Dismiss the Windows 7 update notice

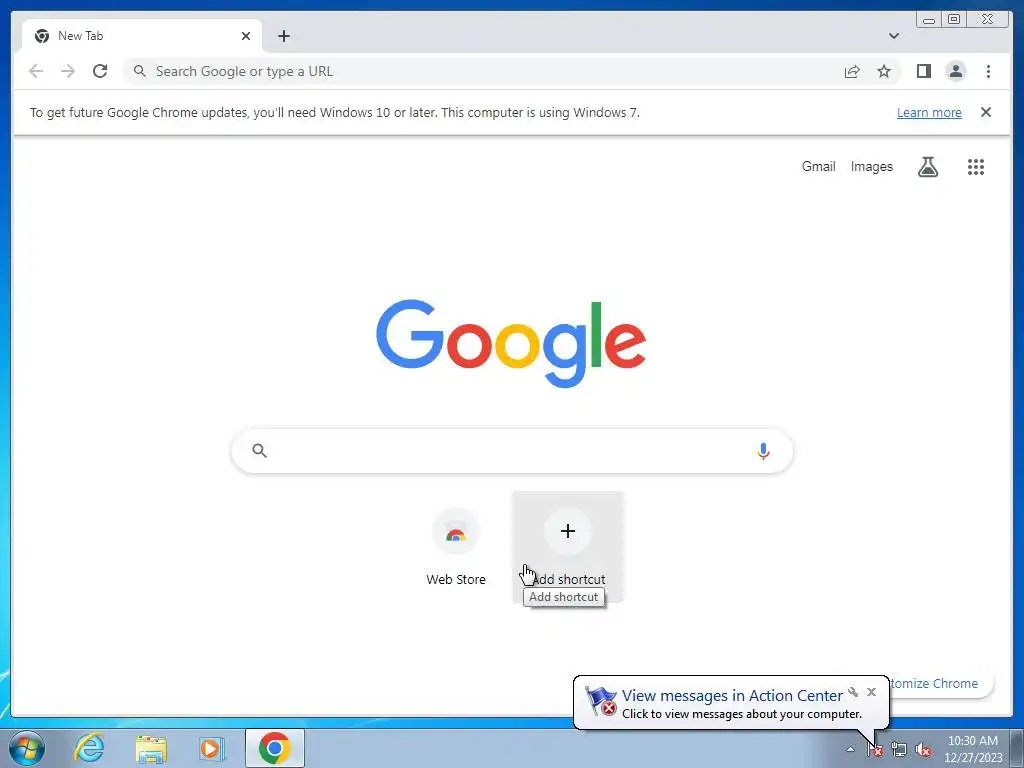click(985, 112)
